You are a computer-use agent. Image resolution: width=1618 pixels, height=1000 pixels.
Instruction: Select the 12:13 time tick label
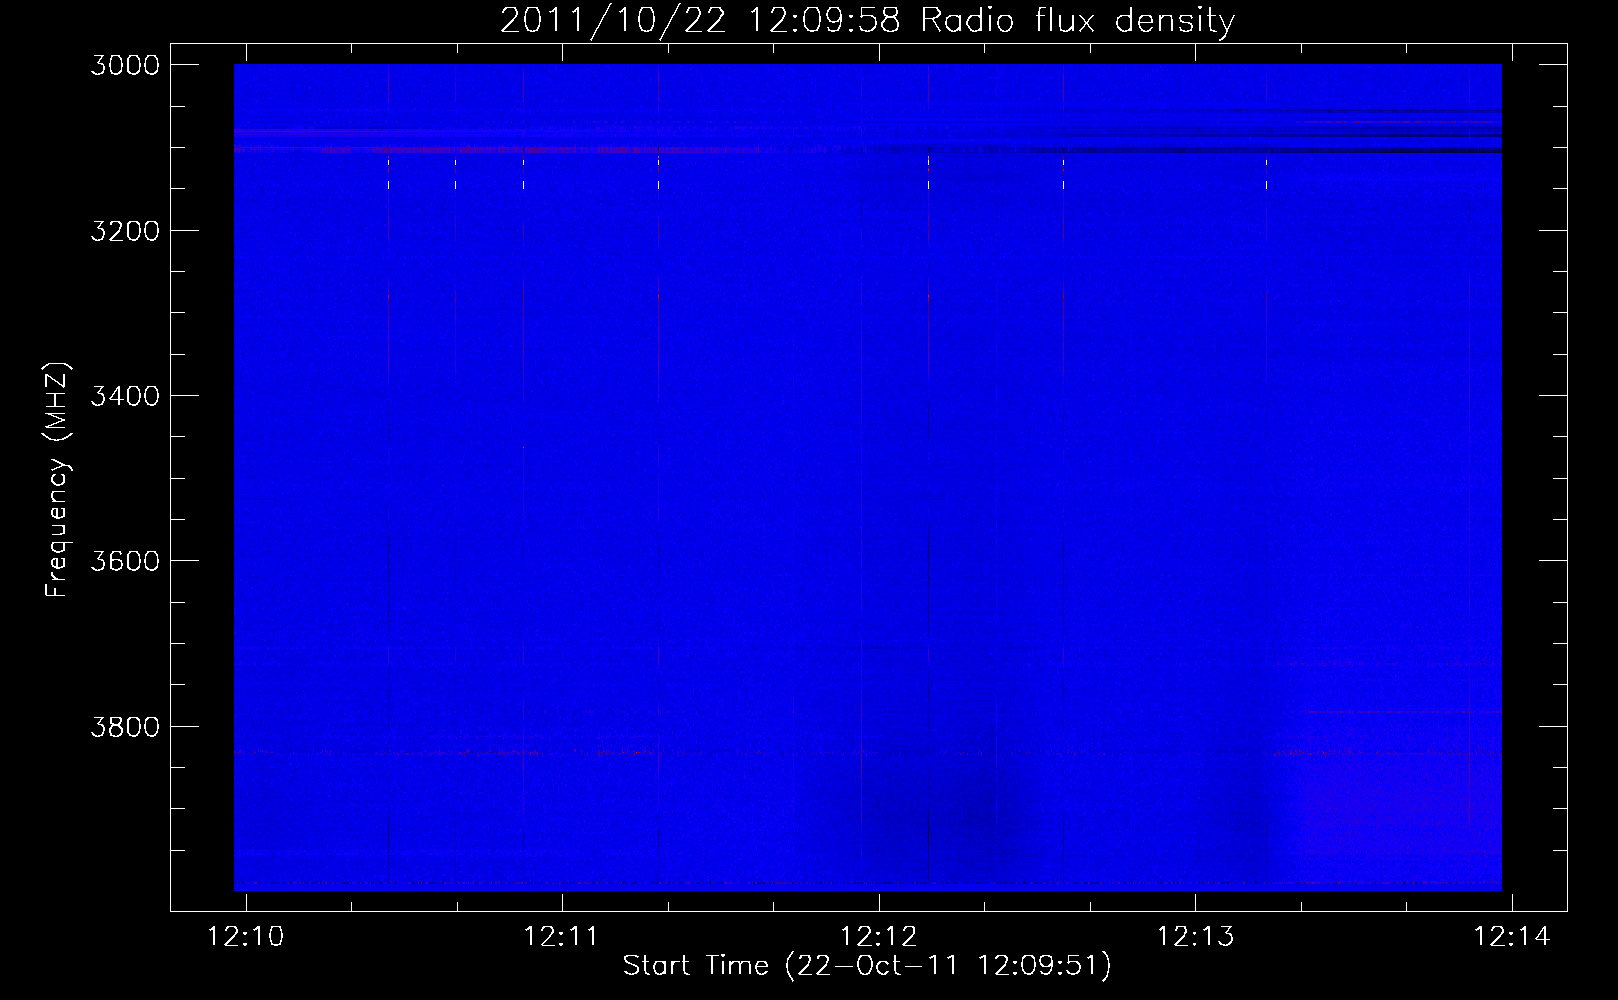click(1195, 936)
